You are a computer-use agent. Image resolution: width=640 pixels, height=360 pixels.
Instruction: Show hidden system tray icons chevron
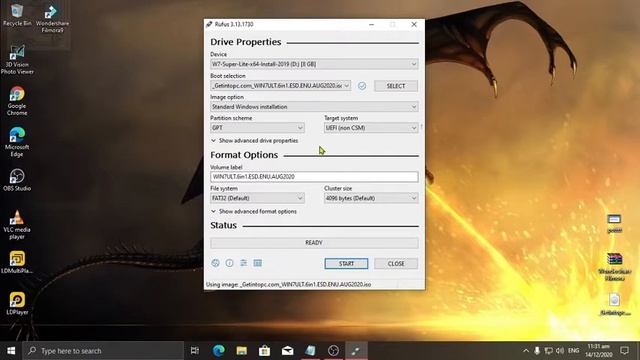[x=526, y=351]
